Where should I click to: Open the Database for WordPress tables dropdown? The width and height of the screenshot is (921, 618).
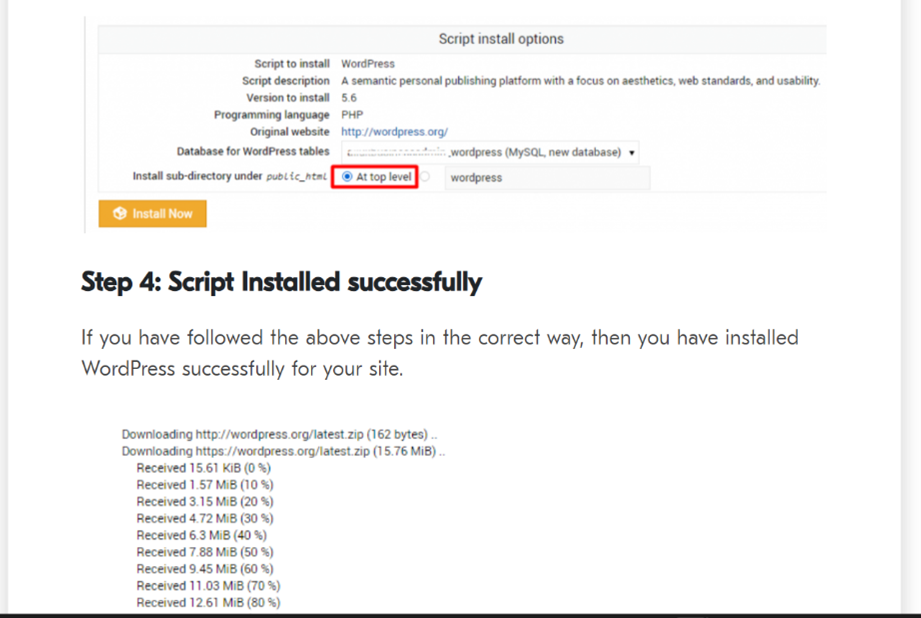pyautogui.click(x=490, y=152)
